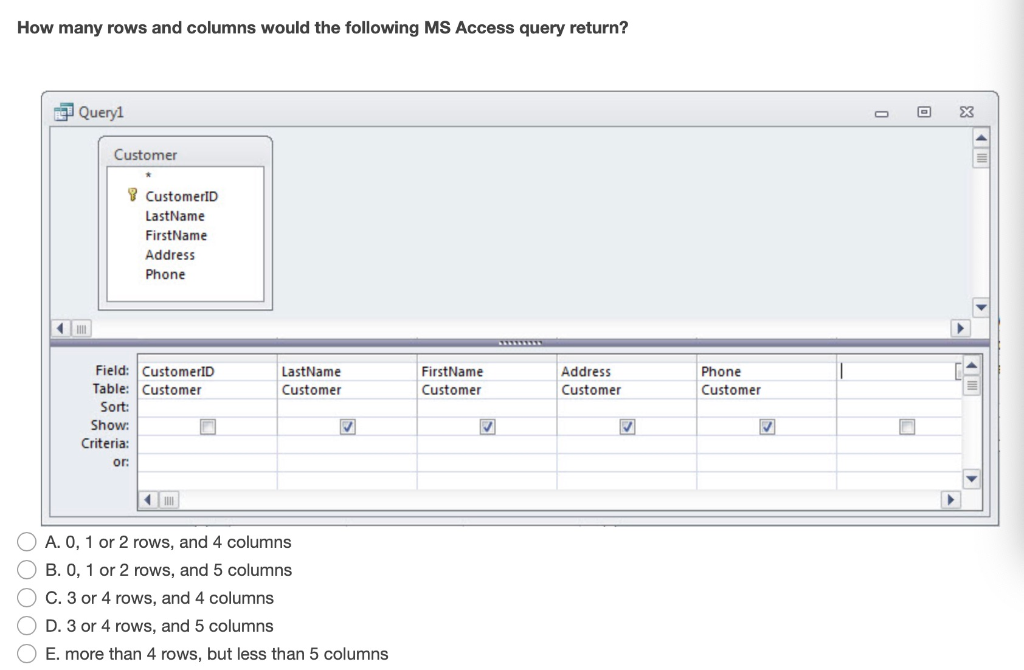
Task: Click the CustomerID Field cell in grid
Action: 208,372
